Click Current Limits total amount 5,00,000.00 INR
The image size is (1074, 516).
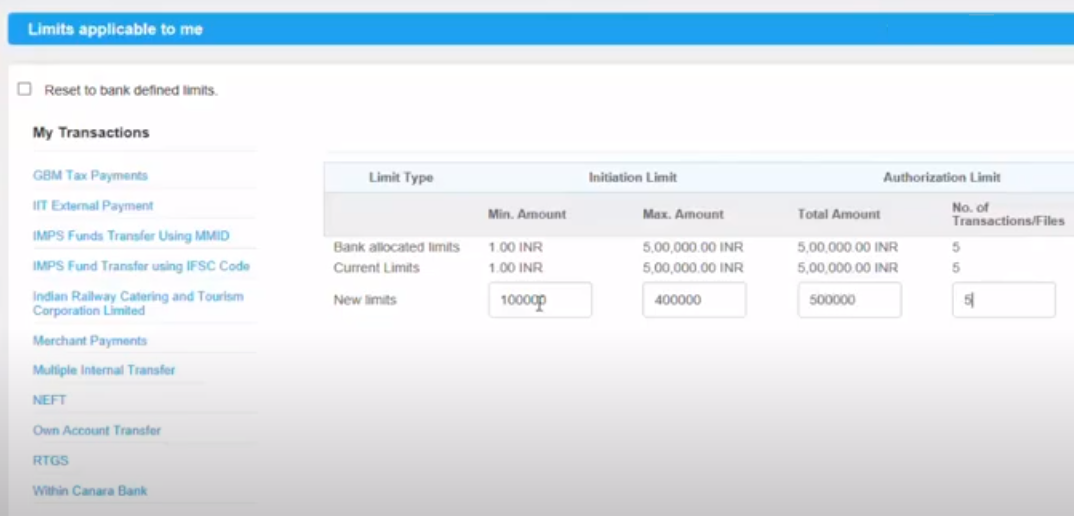(847, 268)
